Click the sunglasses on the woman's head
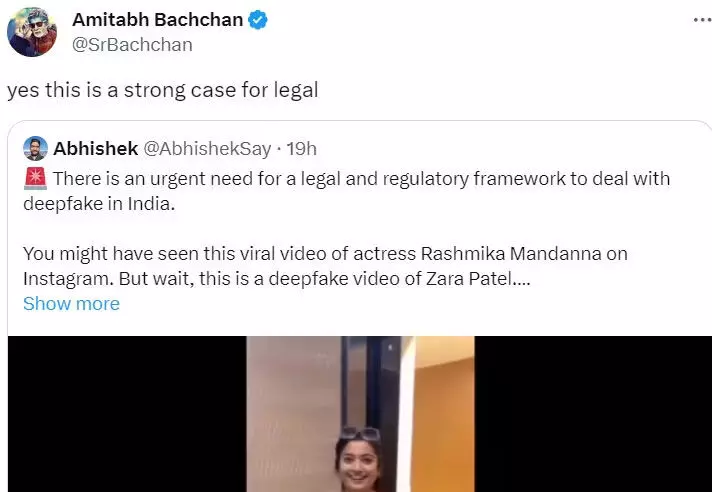This screenshot has height=492, width=712. pos(361,433)
